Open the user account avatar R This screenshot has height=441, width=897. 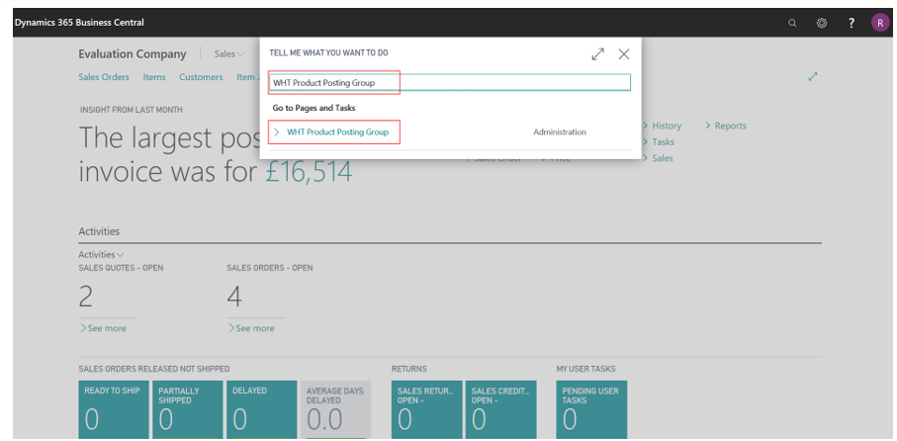(x=880, y=23)
